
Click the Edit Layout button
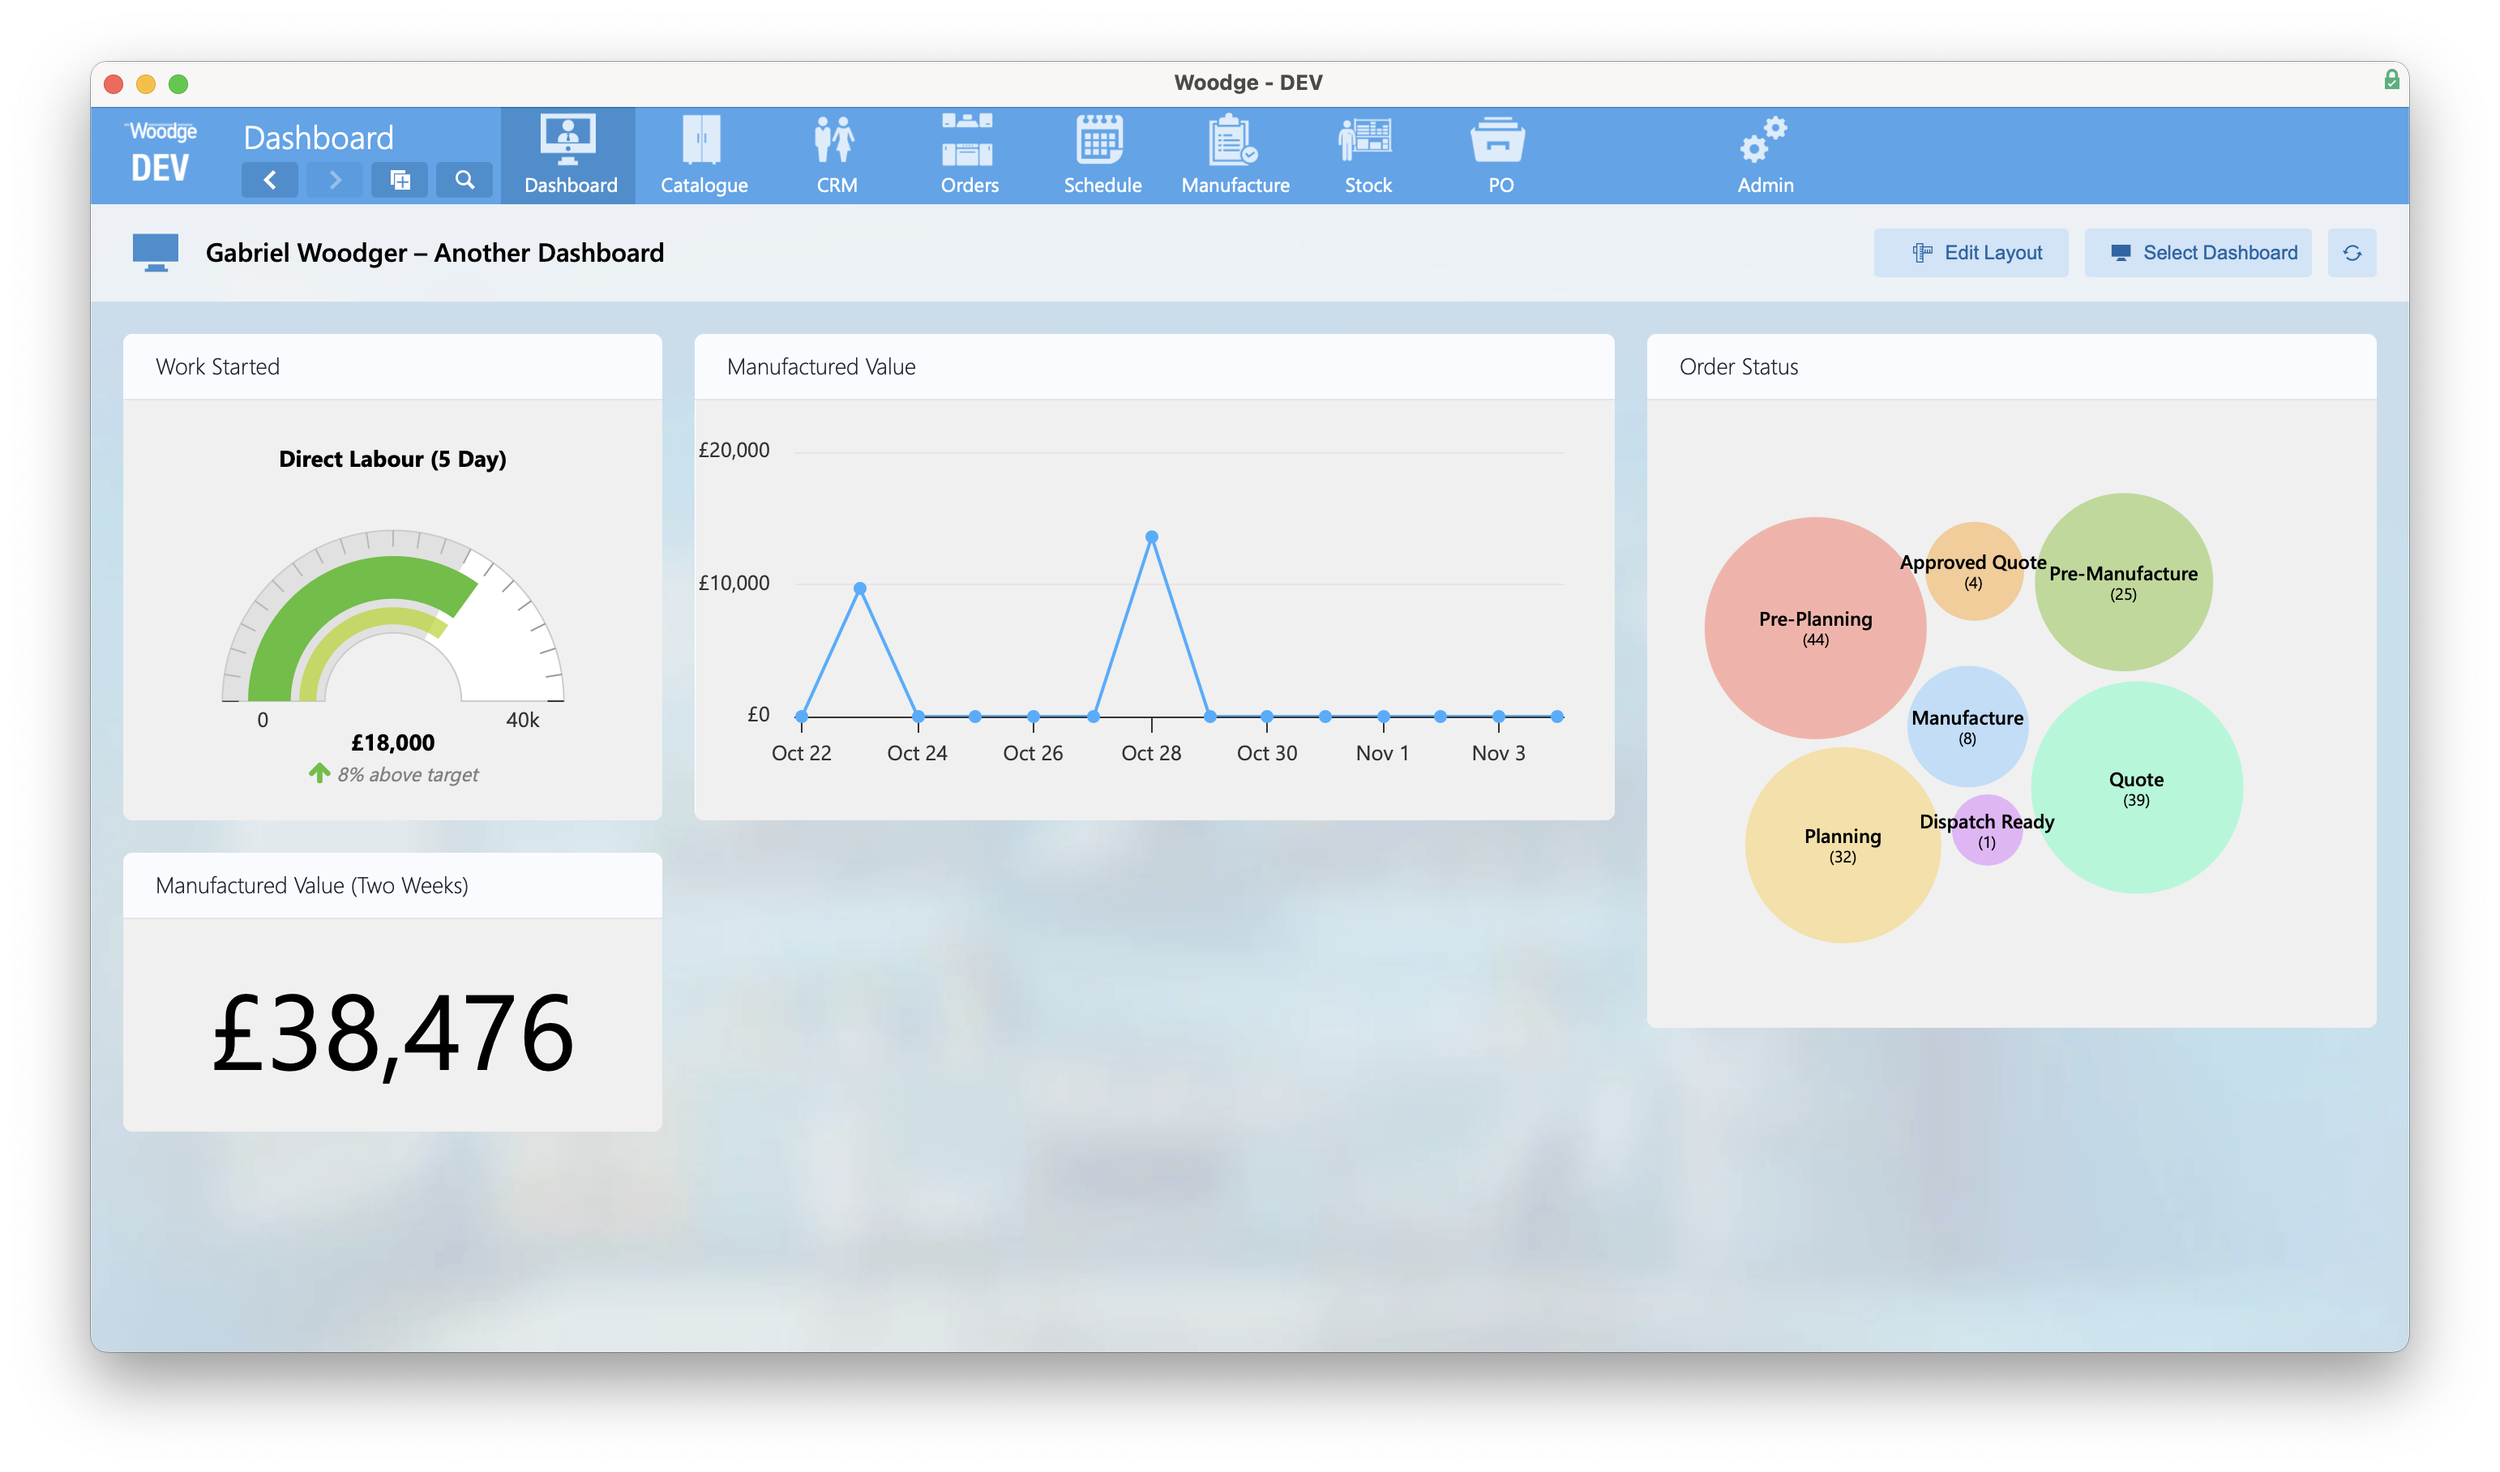click(x=1970, y=253)
